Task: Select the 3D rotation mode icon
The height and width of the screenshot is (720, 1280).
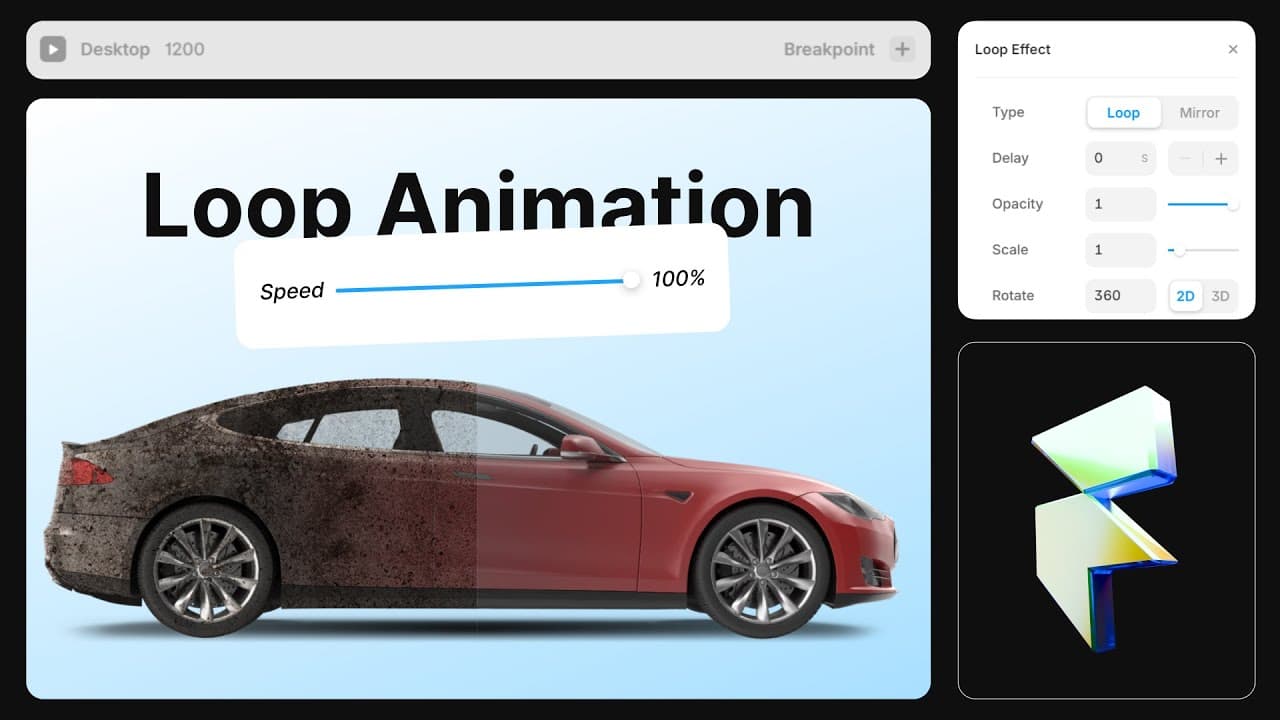Action: coord(1220,296)
